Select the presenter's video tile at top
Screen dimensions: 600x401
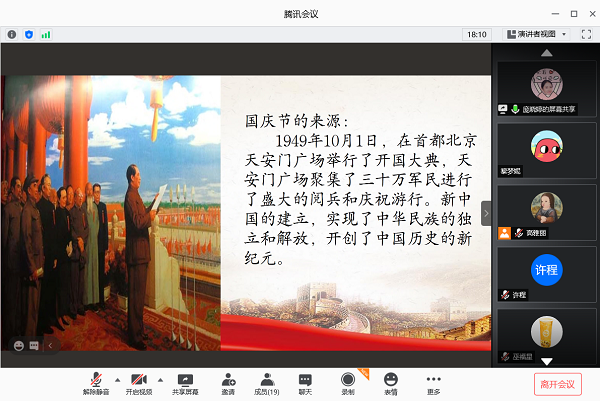pyautogui.click(x=546, y=88)
